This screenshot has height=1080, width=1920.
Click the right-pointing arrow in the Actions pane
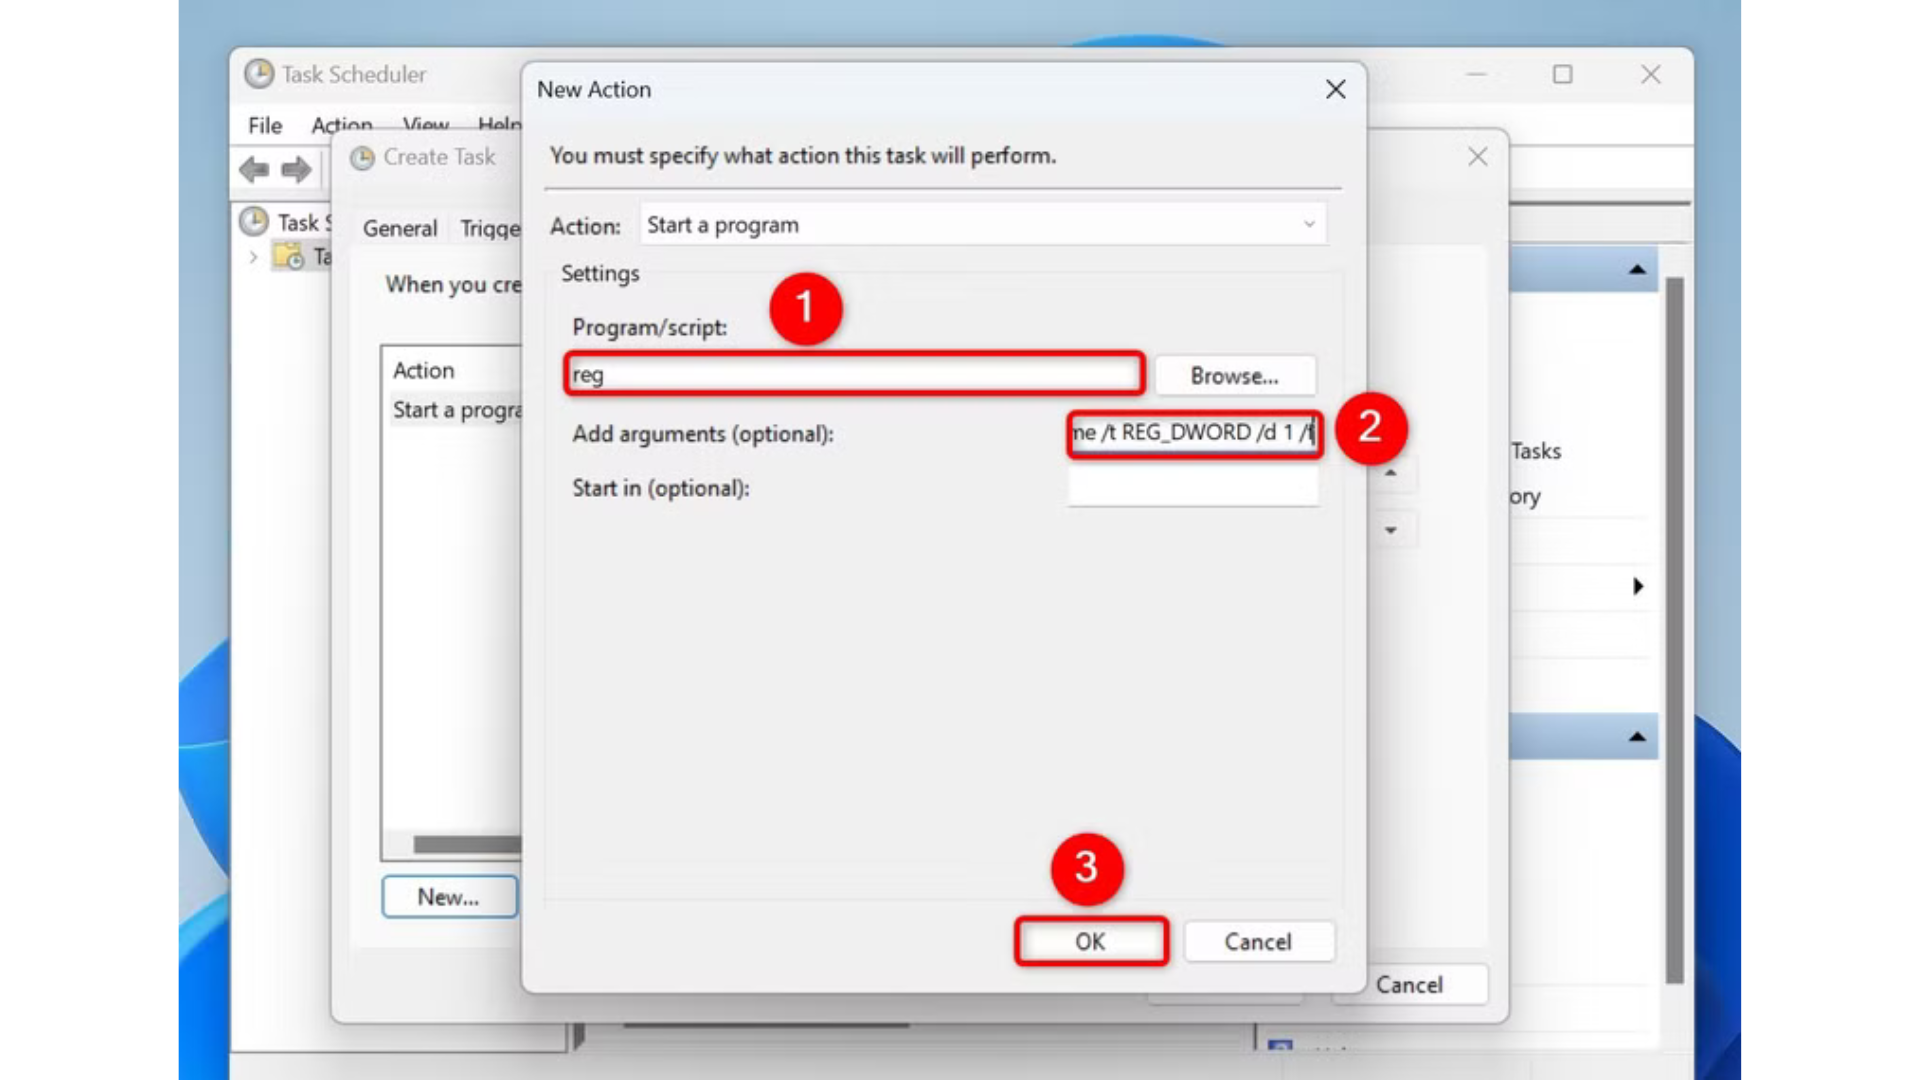coord(1638,587)
